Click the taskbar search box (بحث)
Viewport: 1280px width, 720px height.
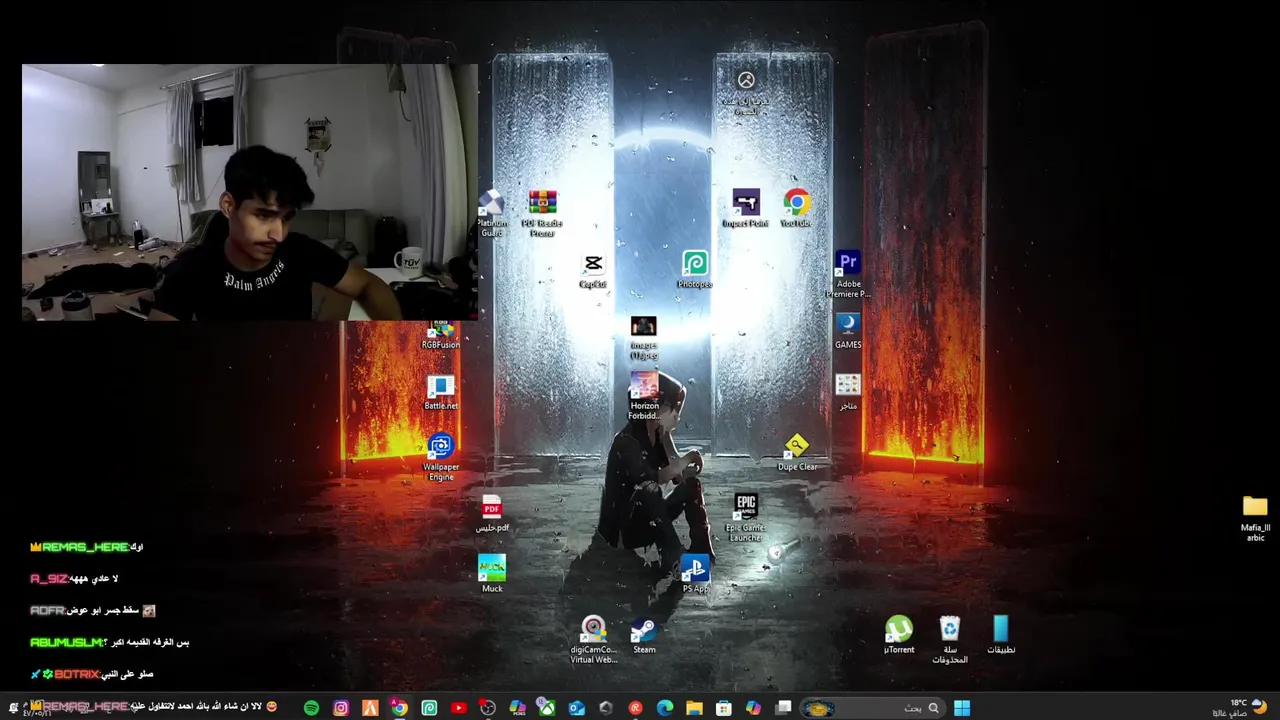(x=871, y=708)
